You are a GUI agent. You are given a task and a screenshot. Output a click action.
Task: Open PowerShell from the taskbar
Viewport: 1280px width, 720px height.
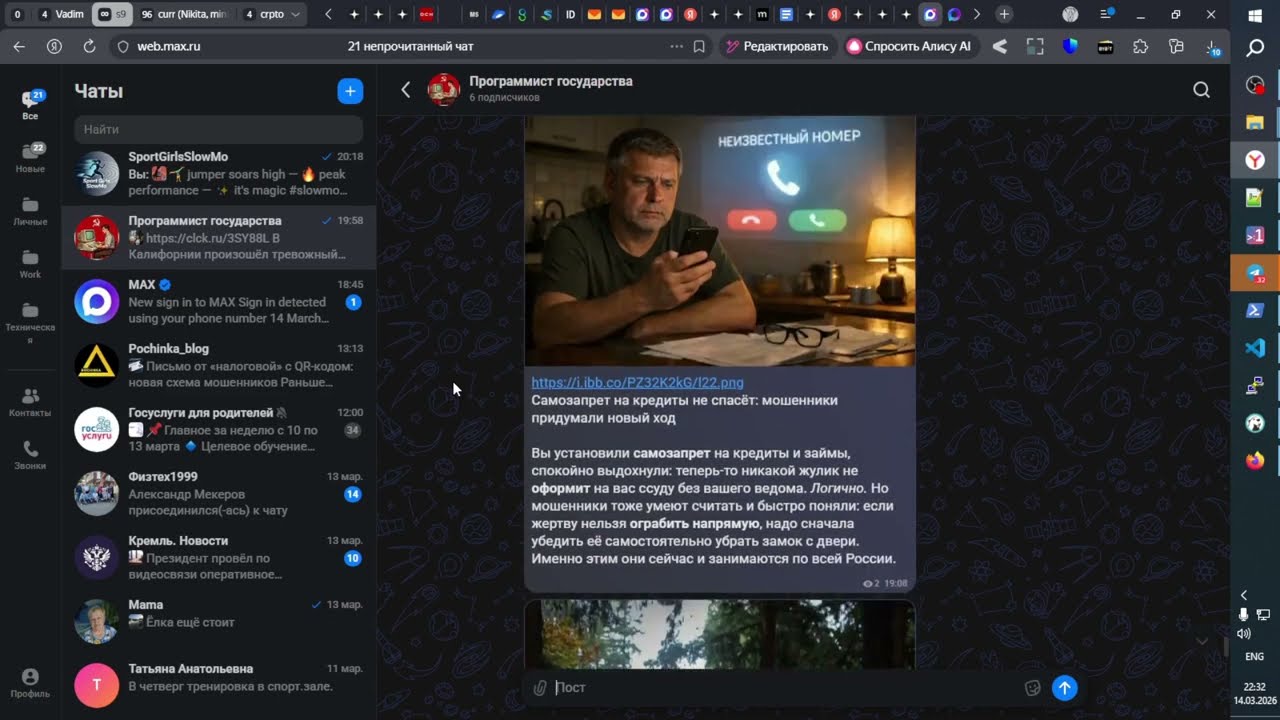(1255, 311)
